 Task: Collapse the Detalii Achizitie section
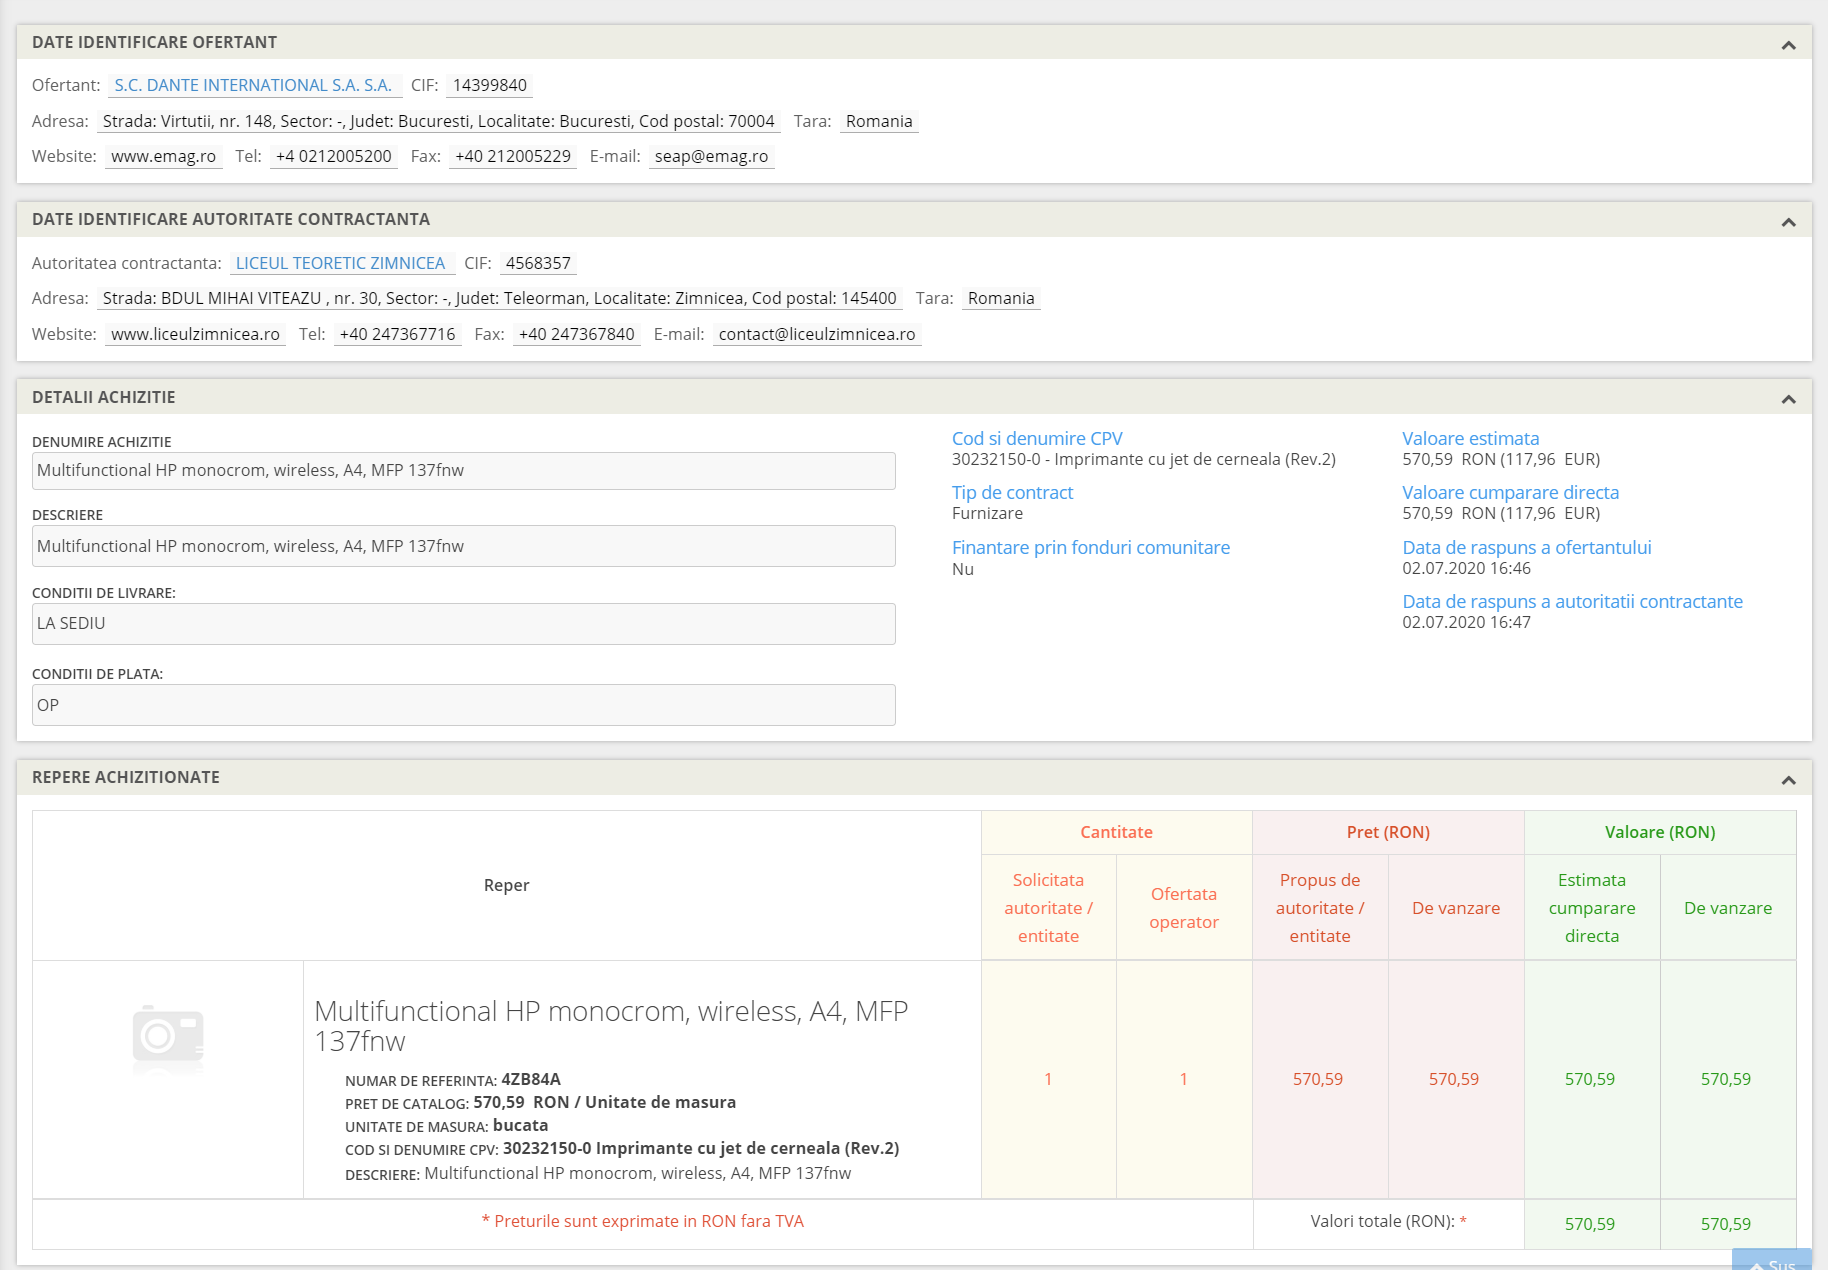[x=1789, y=399]
